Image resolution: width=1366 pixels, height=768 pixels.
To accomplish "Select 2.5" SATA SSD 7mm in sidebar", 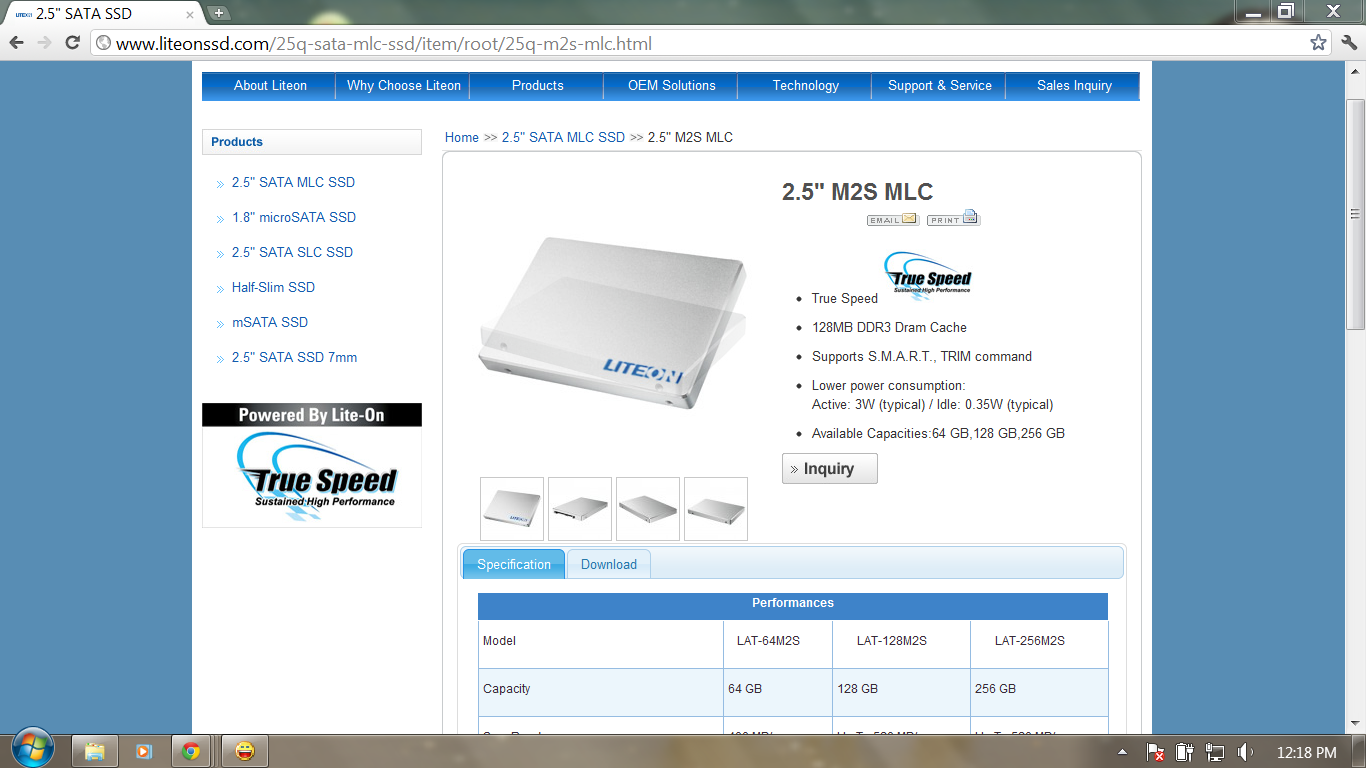I will tap(294, 357).
